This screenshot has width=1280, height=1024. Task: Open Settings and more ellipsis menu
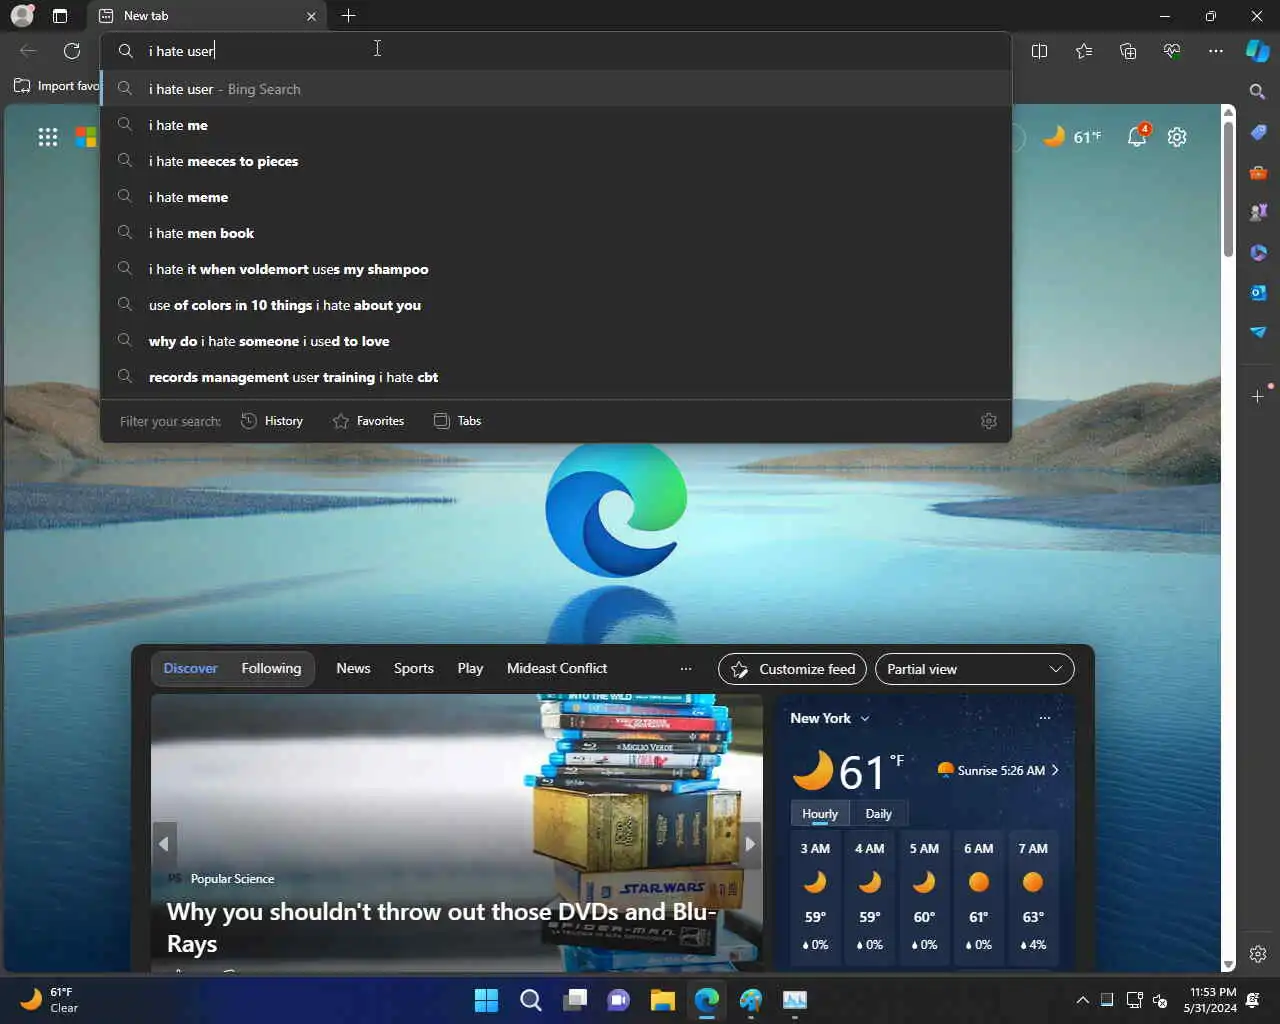point(1216,51)
